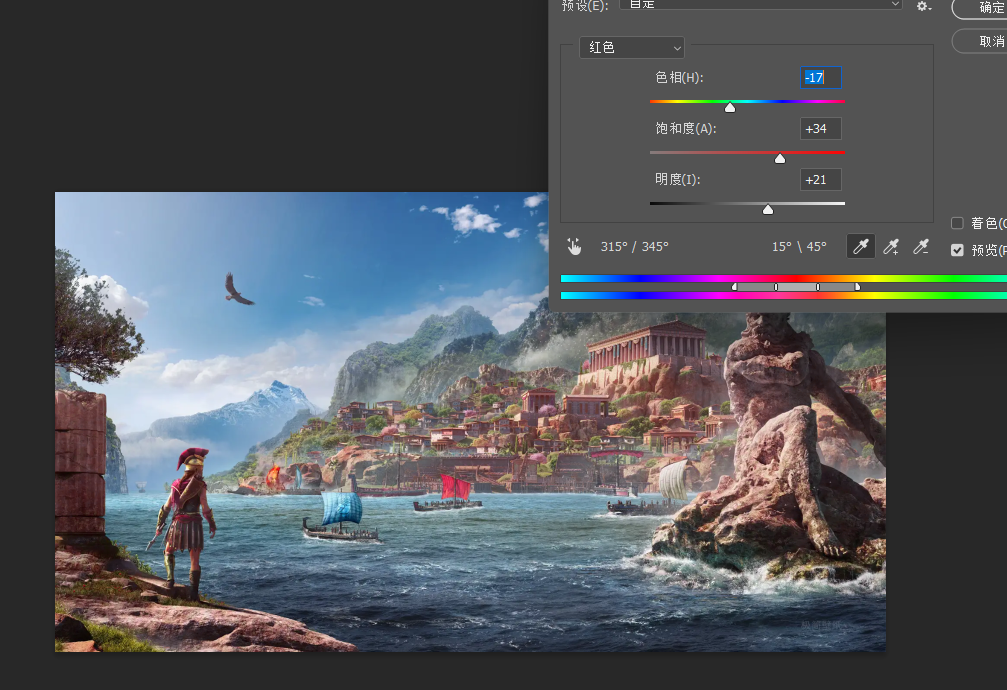This screenshot has height=690, width=1007.
Task: Click the leftmost color range marker
Action: click(735, 287)
